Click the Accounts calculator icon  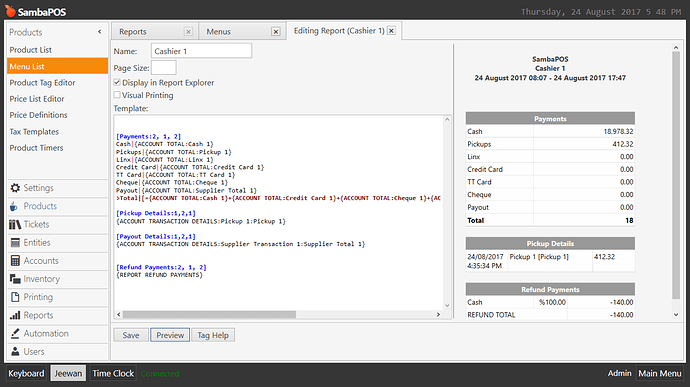pyautogui.click(x=15, y=261)
